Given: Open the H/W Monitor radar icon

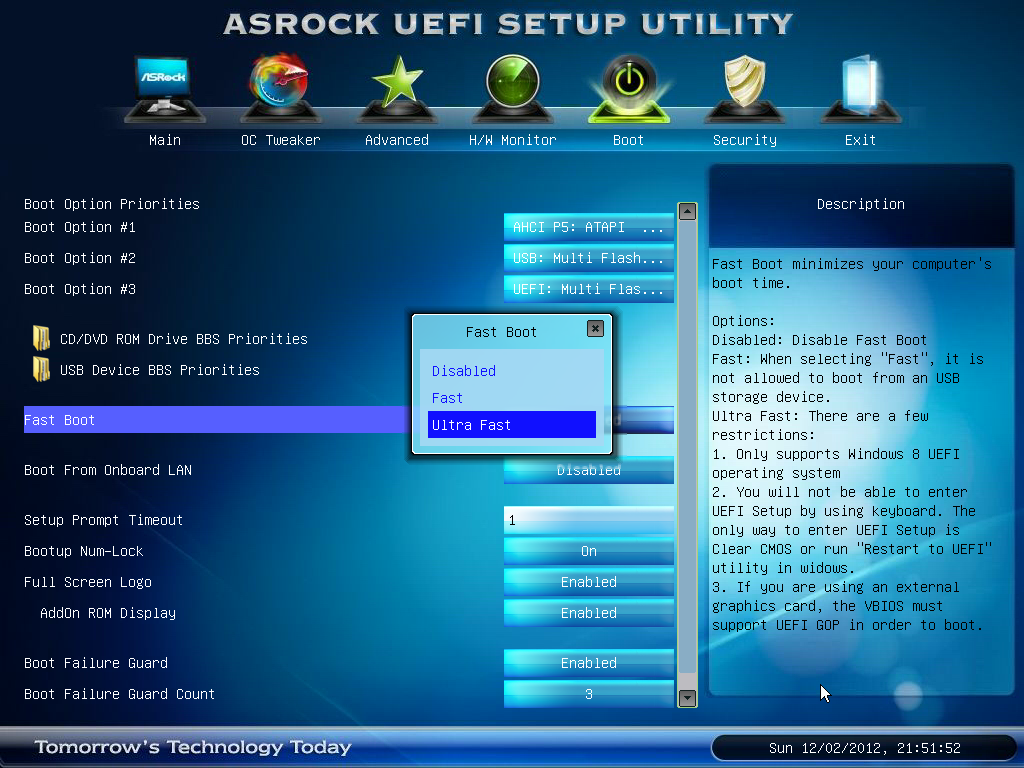Looking at the screenshot, I should [513, 89].
